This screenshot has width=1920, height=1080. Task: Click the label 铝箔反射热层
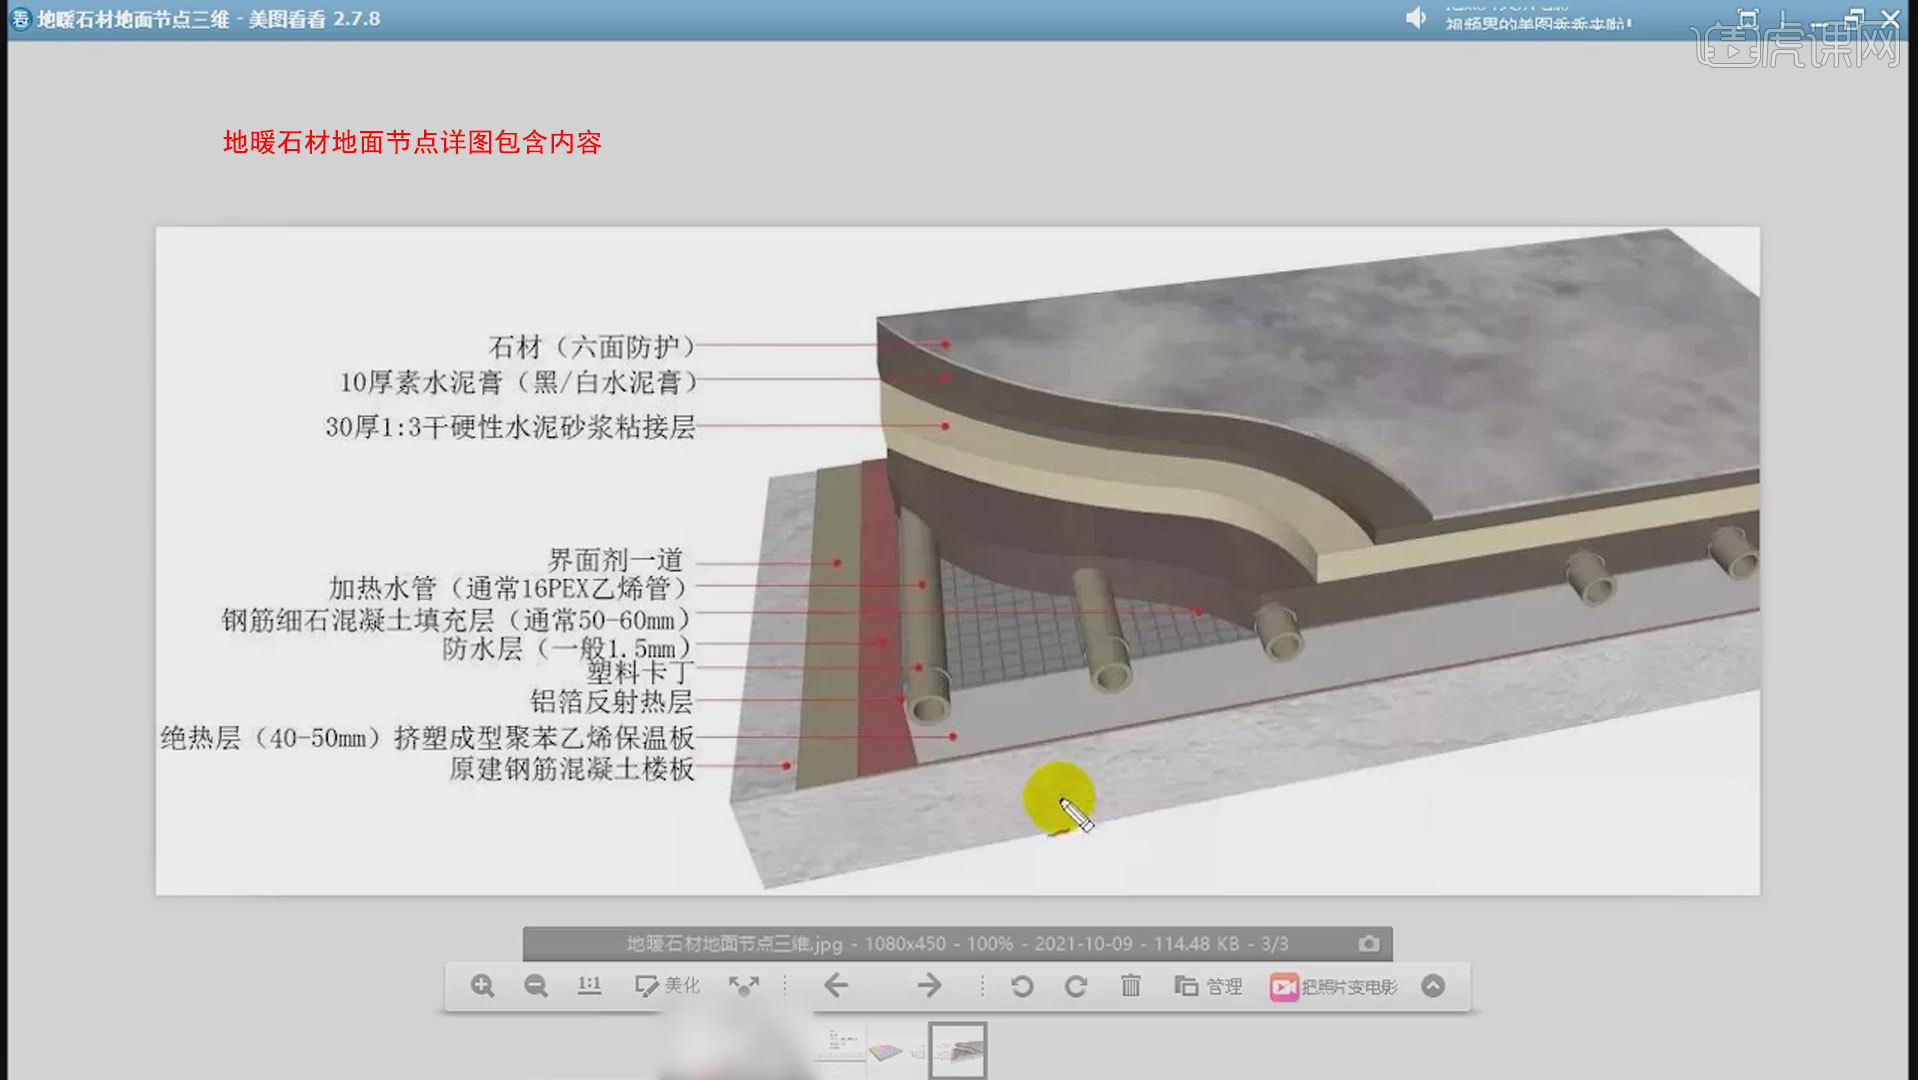(x=611, y=701)
